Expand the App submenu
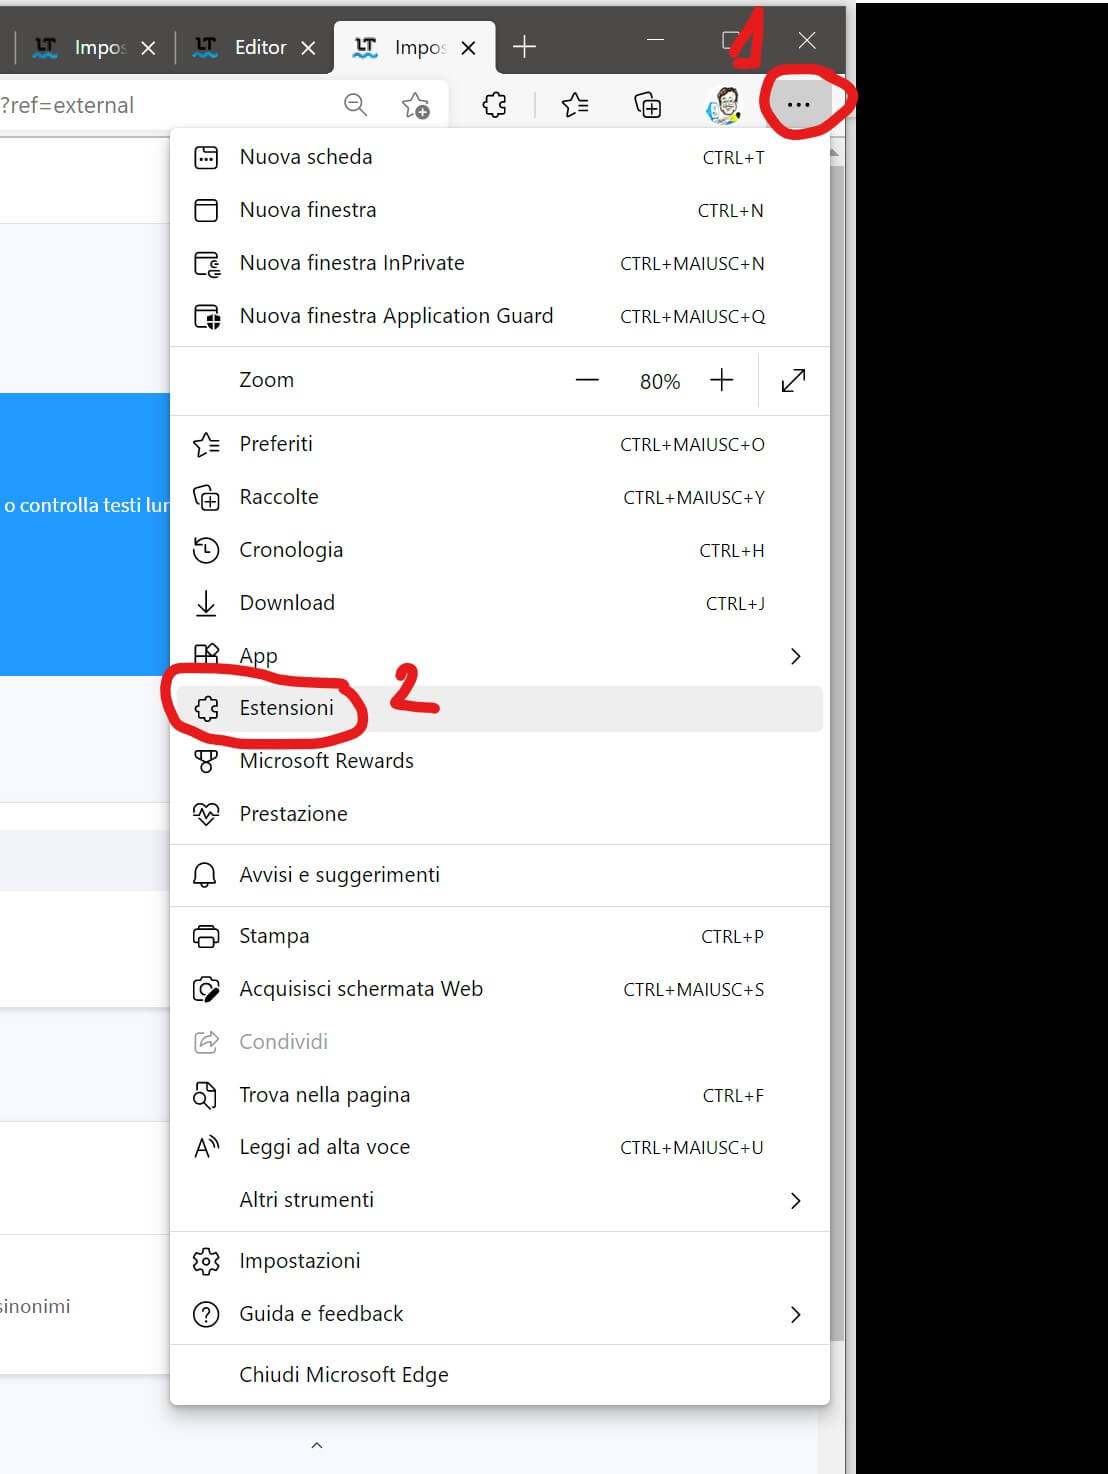Image resolution: width=1108 pixels, height=1474 pixels. (795, 656)
